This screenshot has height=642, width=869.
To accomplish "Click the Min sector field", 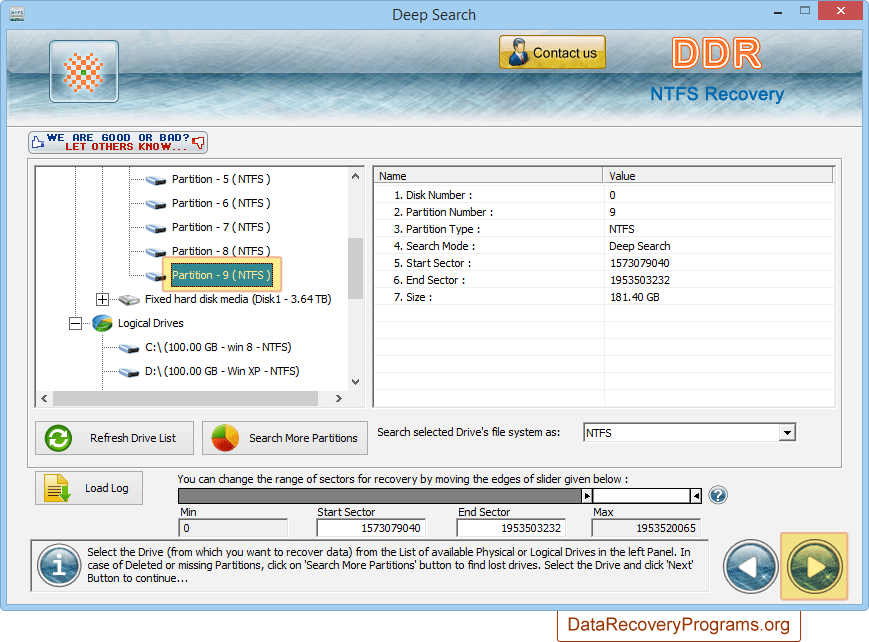I will click(x=233, y=528).
